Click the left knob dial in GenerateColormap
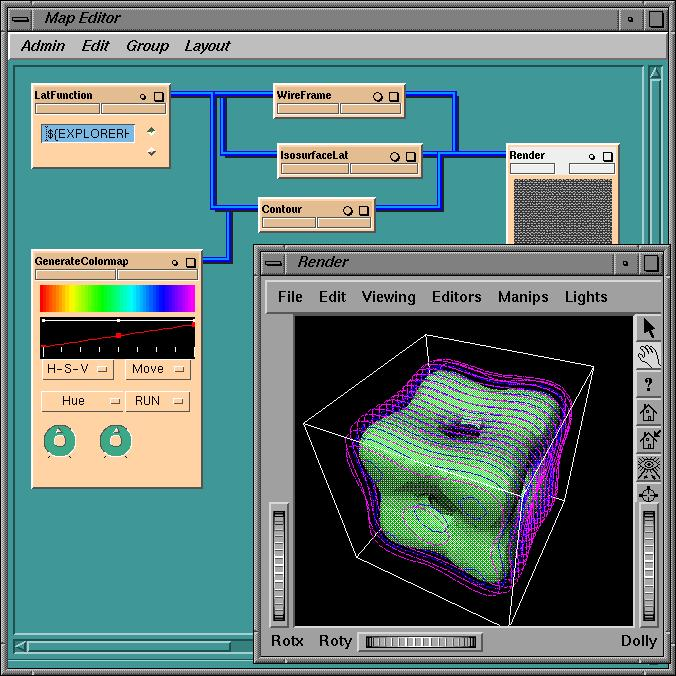Viewport: 676px width, 676px height. (60, 439)
